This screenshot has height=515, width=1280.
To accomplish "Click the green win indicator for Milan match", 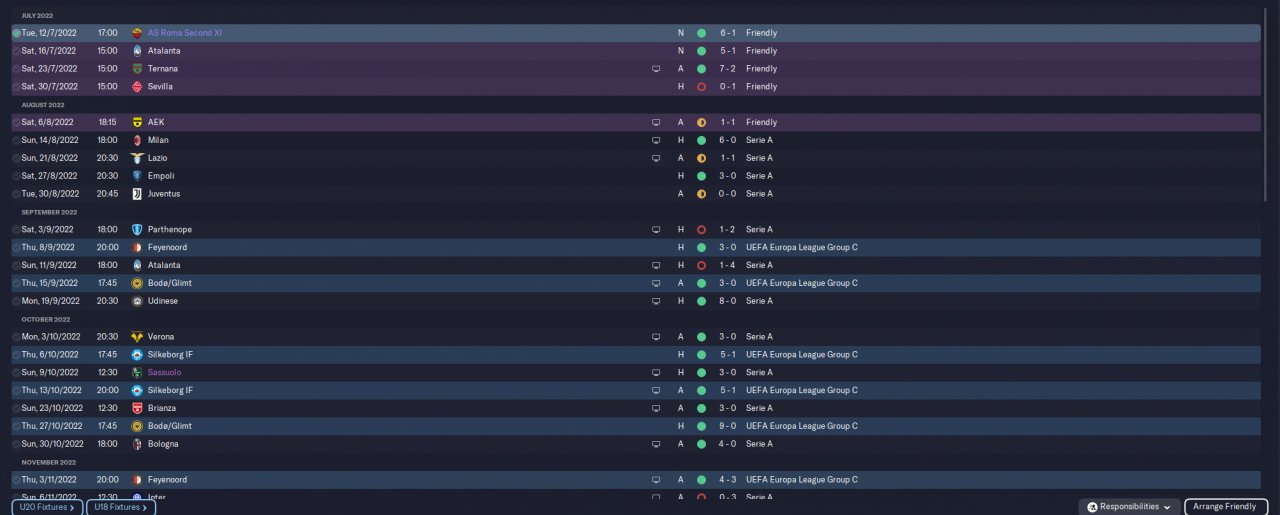I will (x=701, y=140).
